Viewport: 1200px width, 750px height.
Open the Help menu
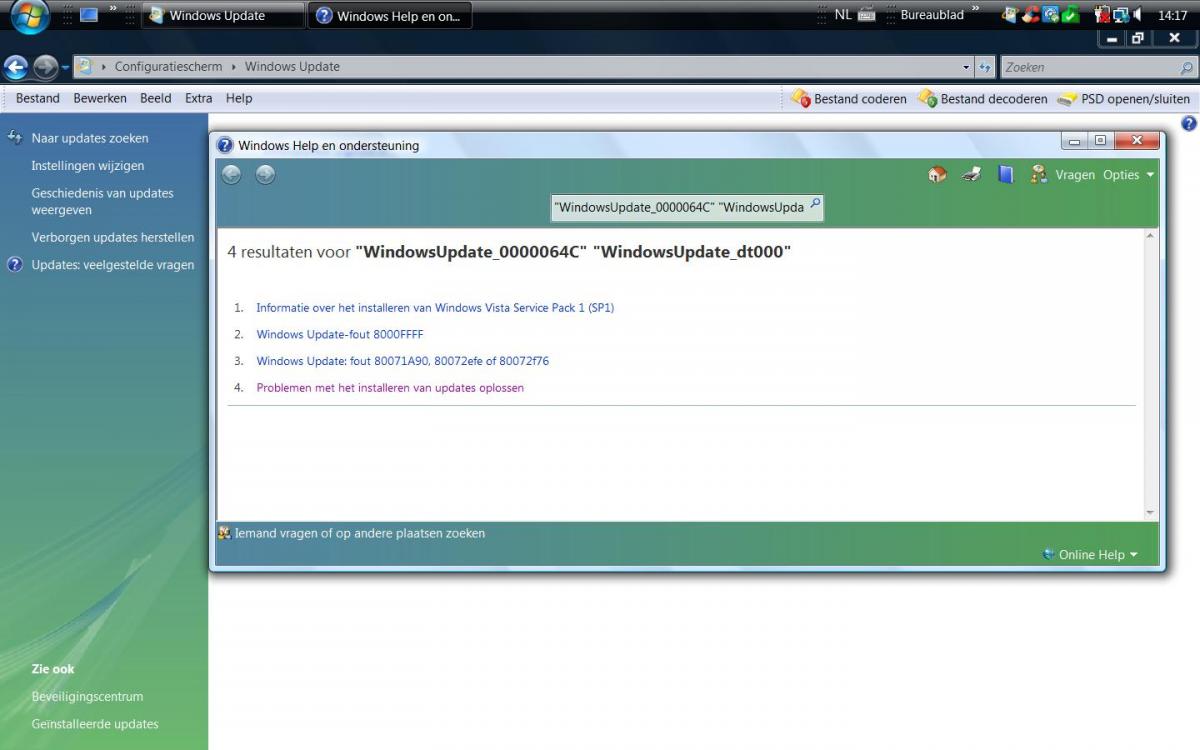point(239,98)
